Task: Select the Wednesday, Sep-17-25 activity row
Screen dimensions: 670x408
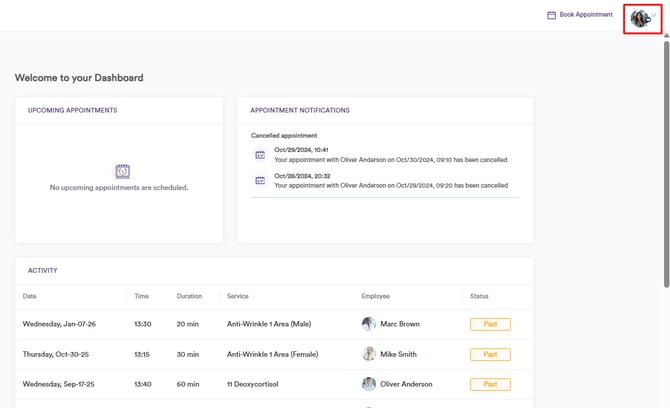Action: tap(66, 384)
